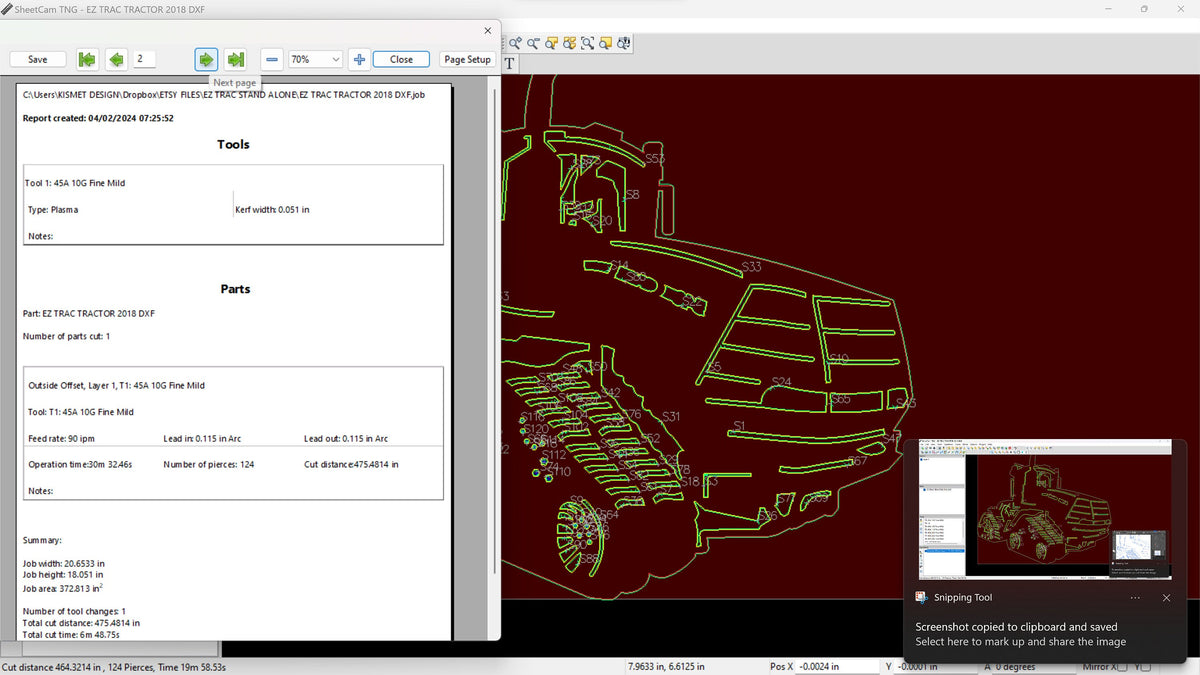Click 'Cut distance:475.4814 in' in operation box

click(351, 464)
